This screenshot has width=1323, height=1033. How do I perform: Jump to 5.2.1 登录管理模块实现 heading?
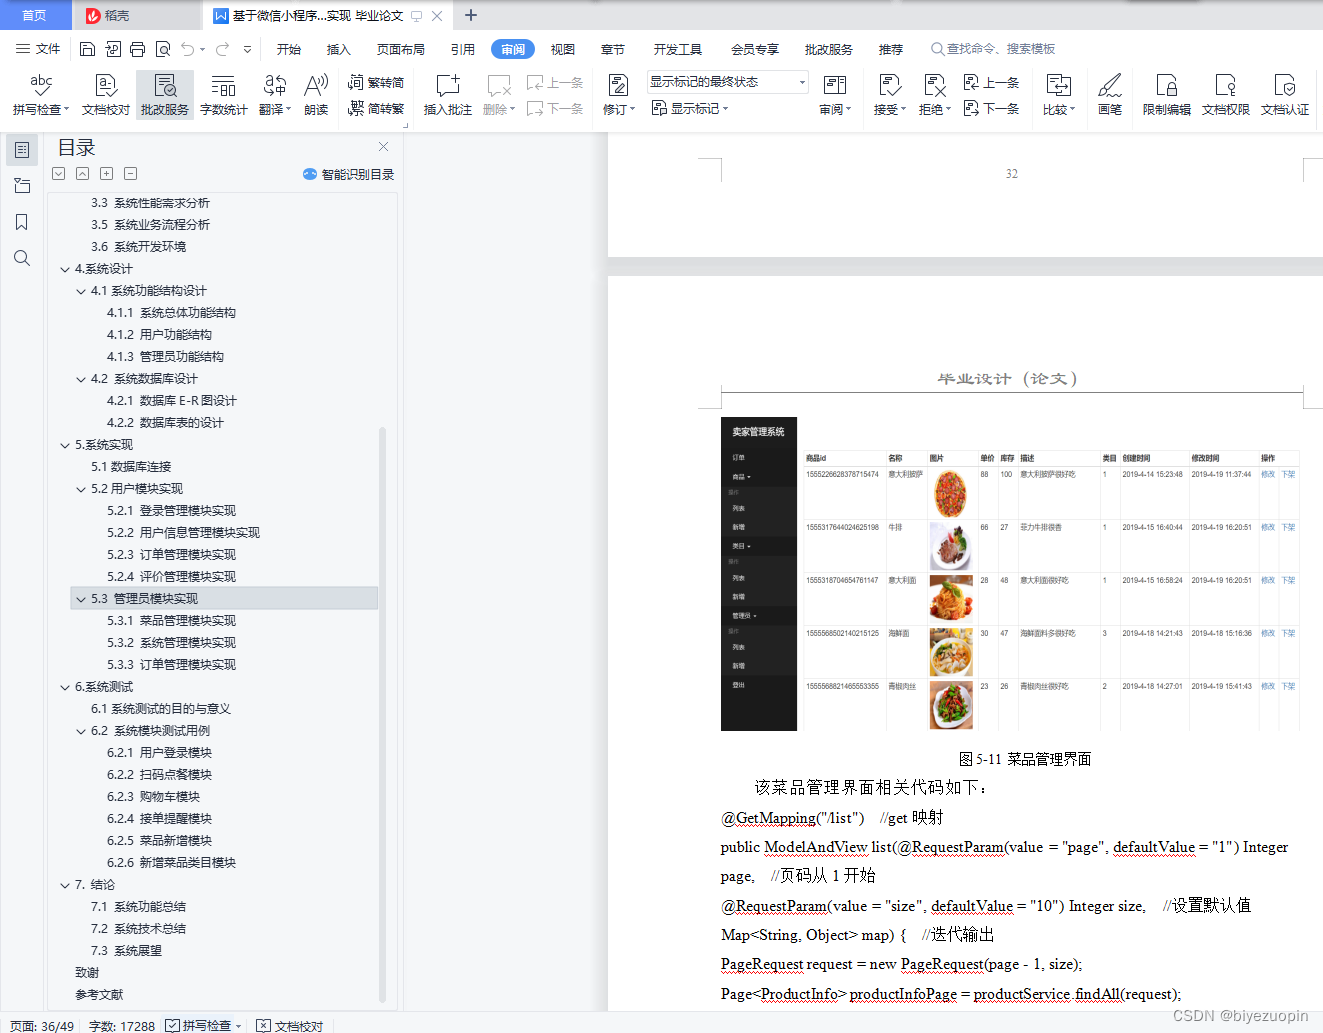[x=172, y=511]
